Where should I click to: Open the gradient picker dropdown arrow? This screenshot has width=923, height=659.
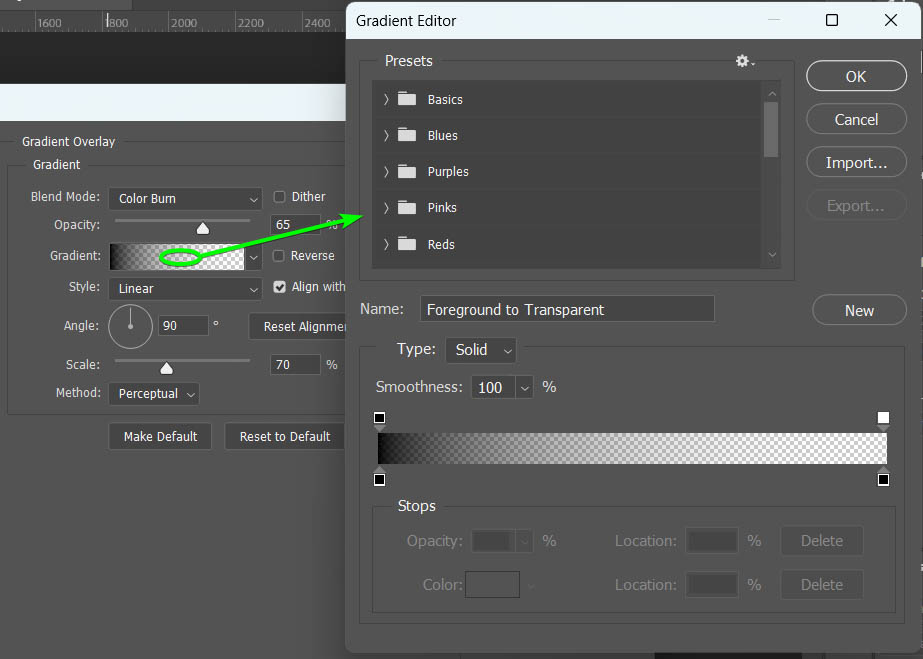[x=254, y=257]
